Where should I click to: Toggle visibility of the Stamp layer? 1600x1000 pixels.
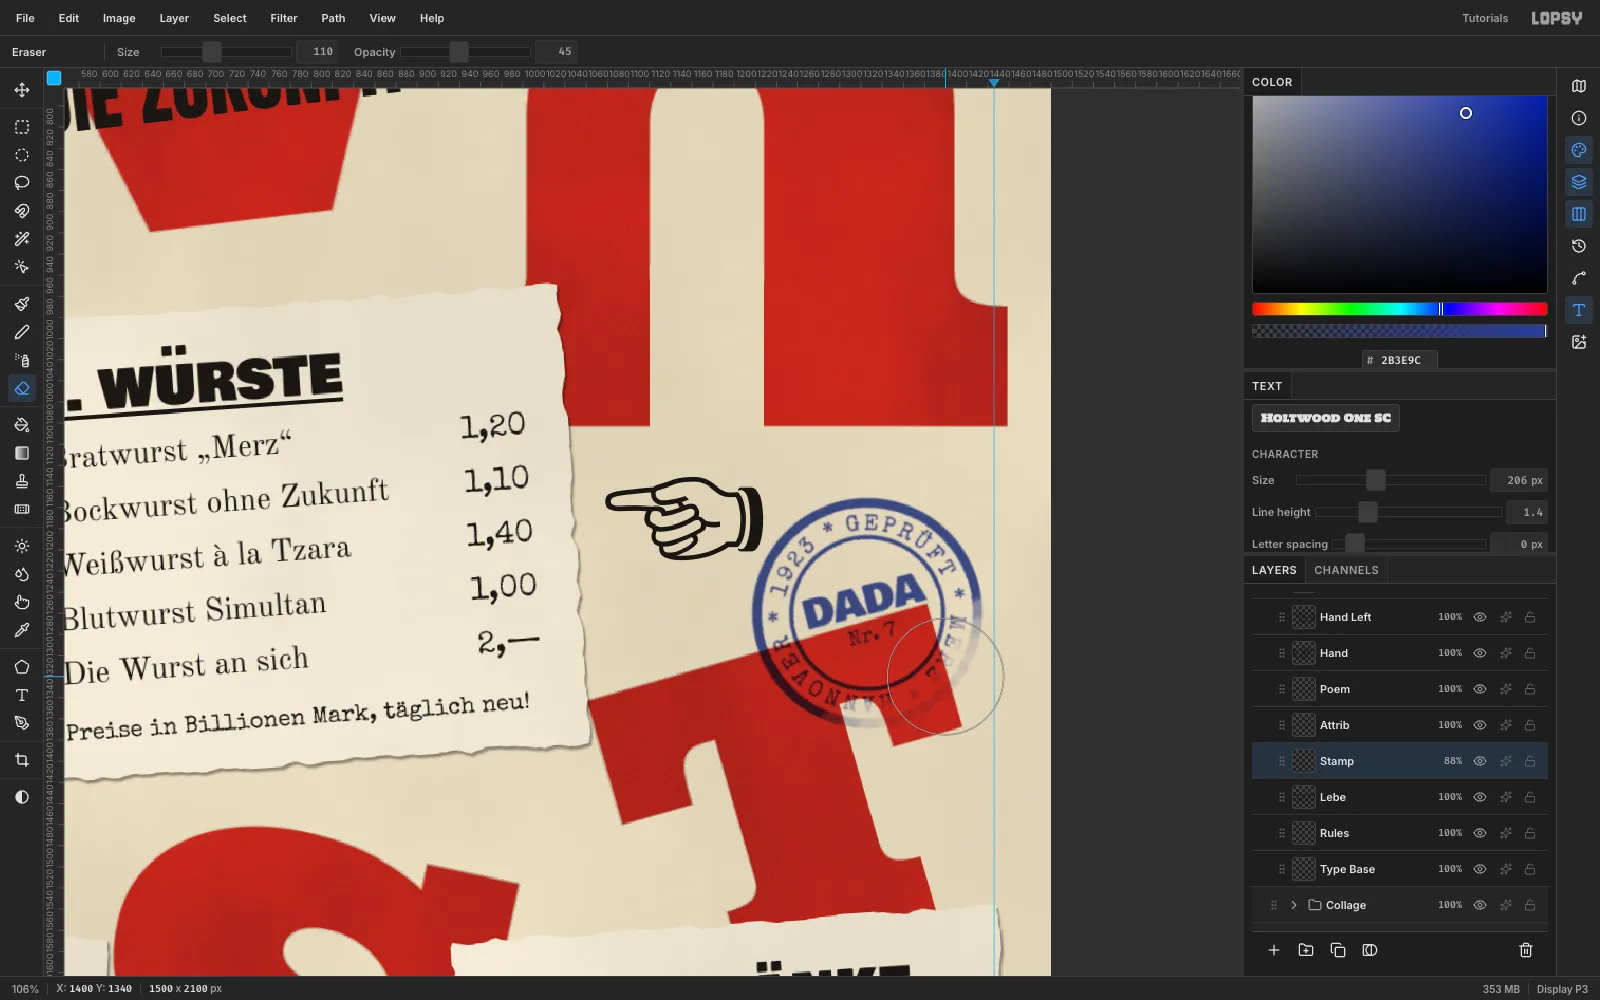click(x=1480, y=761)
